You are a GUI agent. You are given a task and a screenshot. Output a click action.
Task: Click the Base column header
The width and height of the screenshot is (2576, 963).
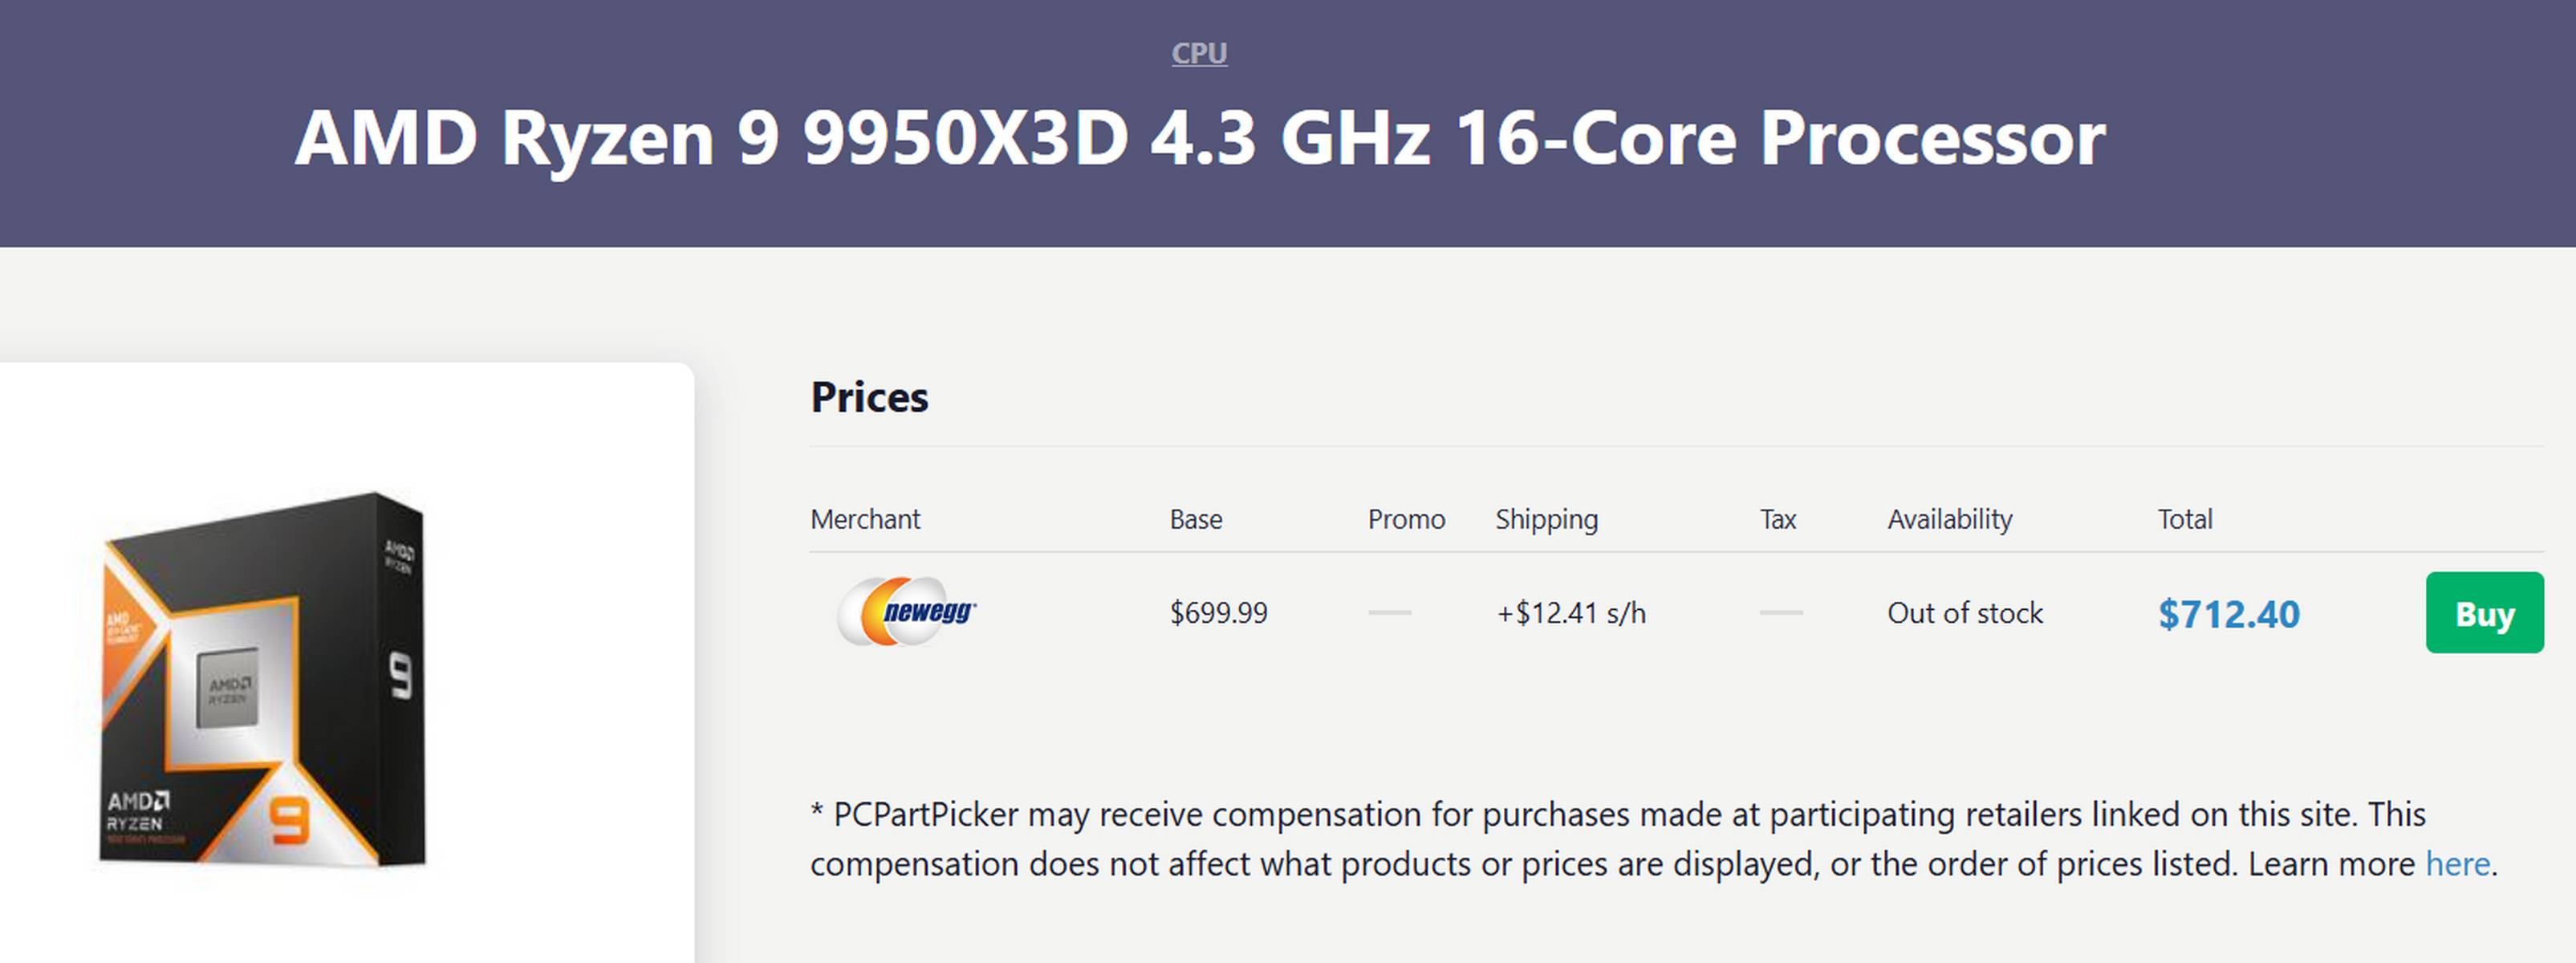pyautogui.click(x=1196, y=519)
